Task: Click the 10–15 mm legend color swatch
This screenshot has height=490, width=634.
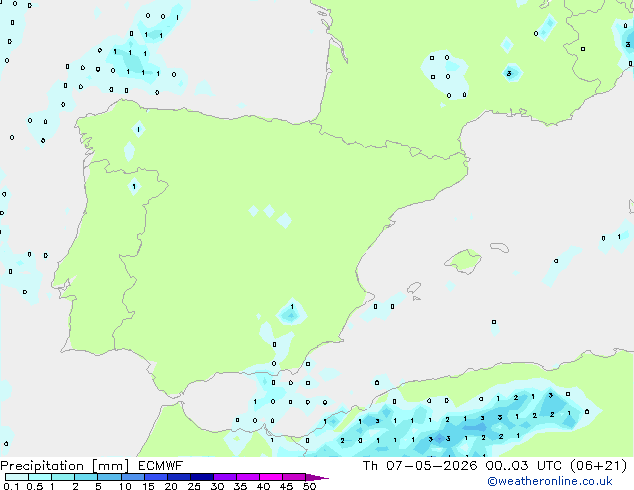Action: (x=132, y=477)
